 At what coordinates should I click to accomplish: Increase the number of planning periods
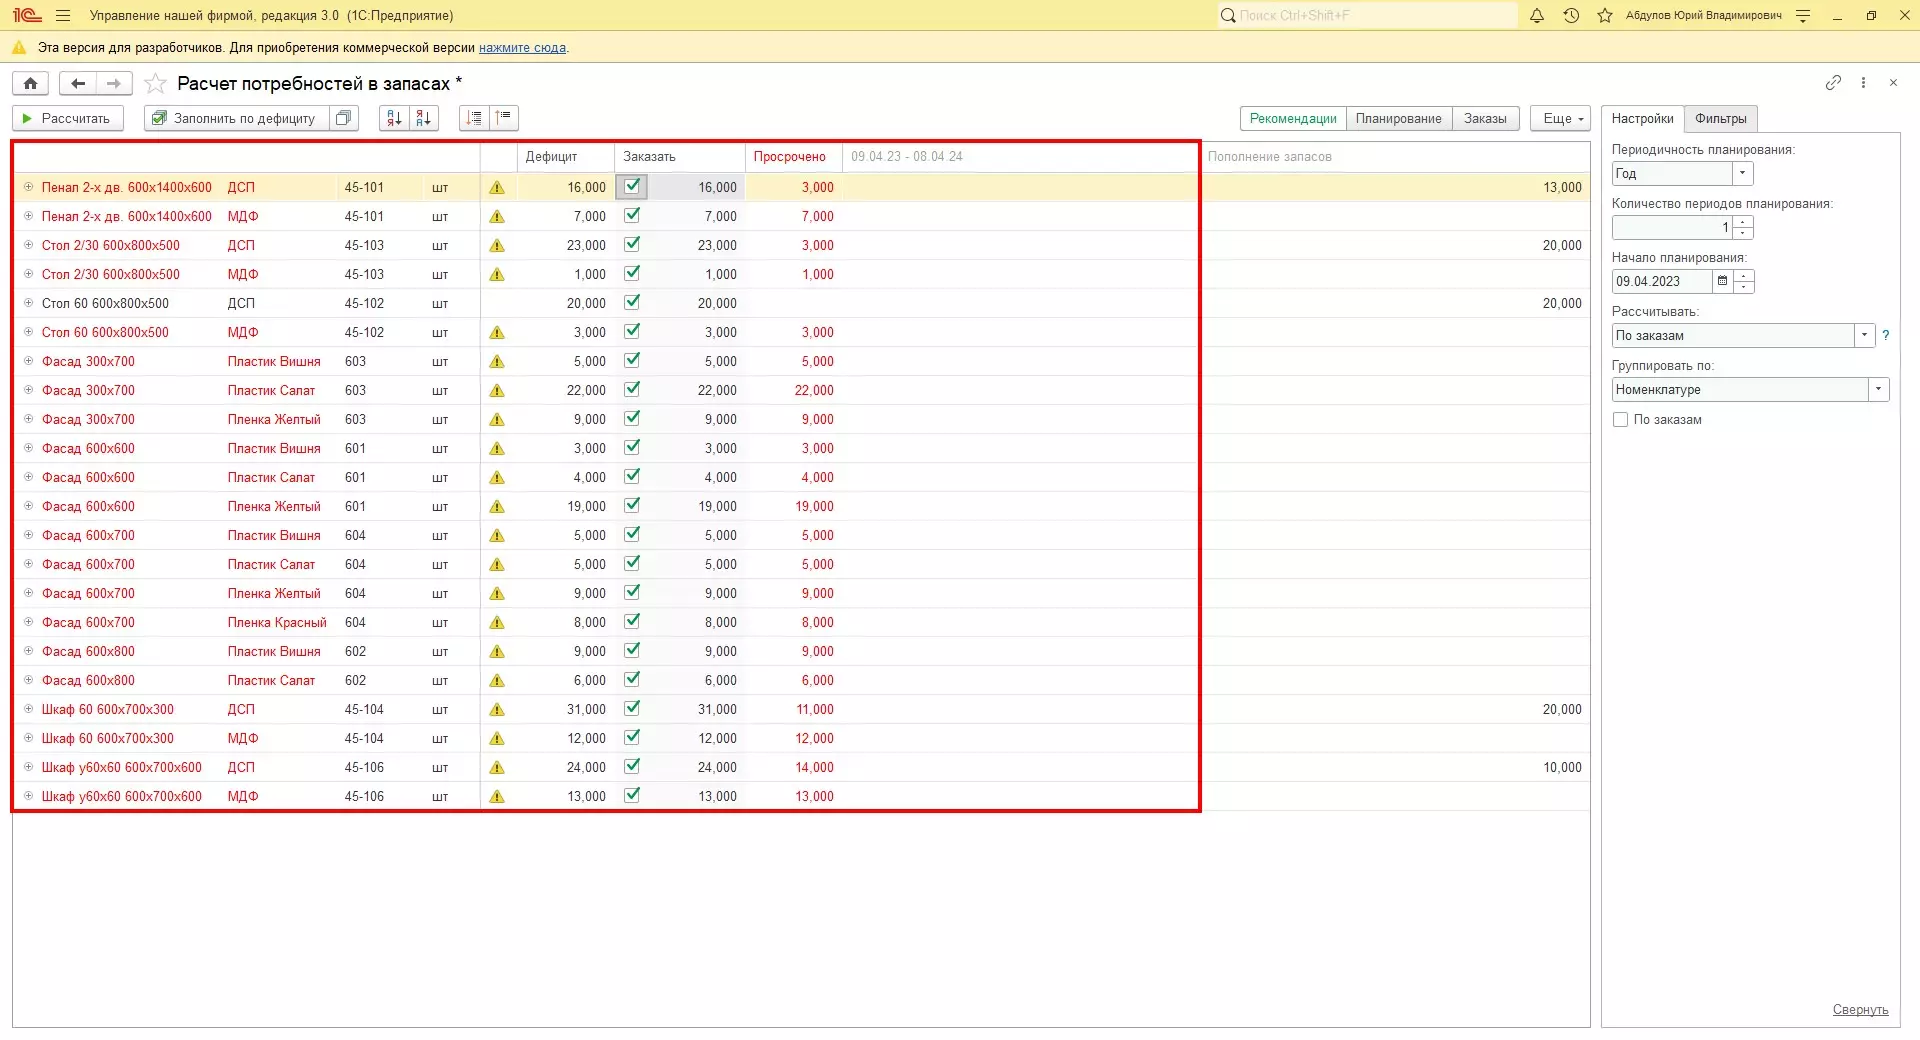point(1743,222)
